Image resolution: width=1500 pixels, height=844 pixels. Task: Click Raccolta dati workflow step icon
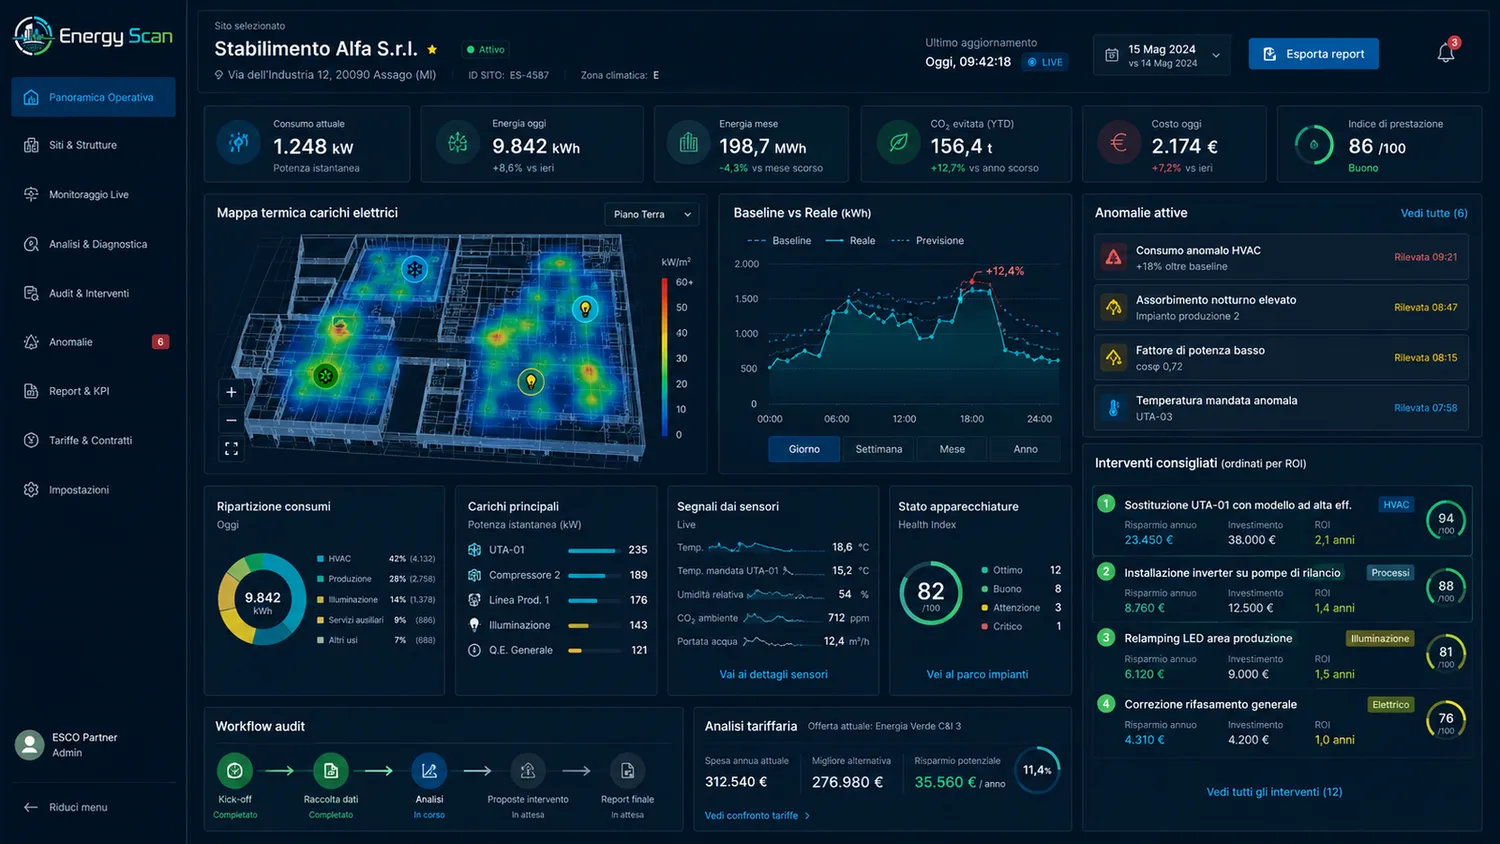click(x=331, y=771)
